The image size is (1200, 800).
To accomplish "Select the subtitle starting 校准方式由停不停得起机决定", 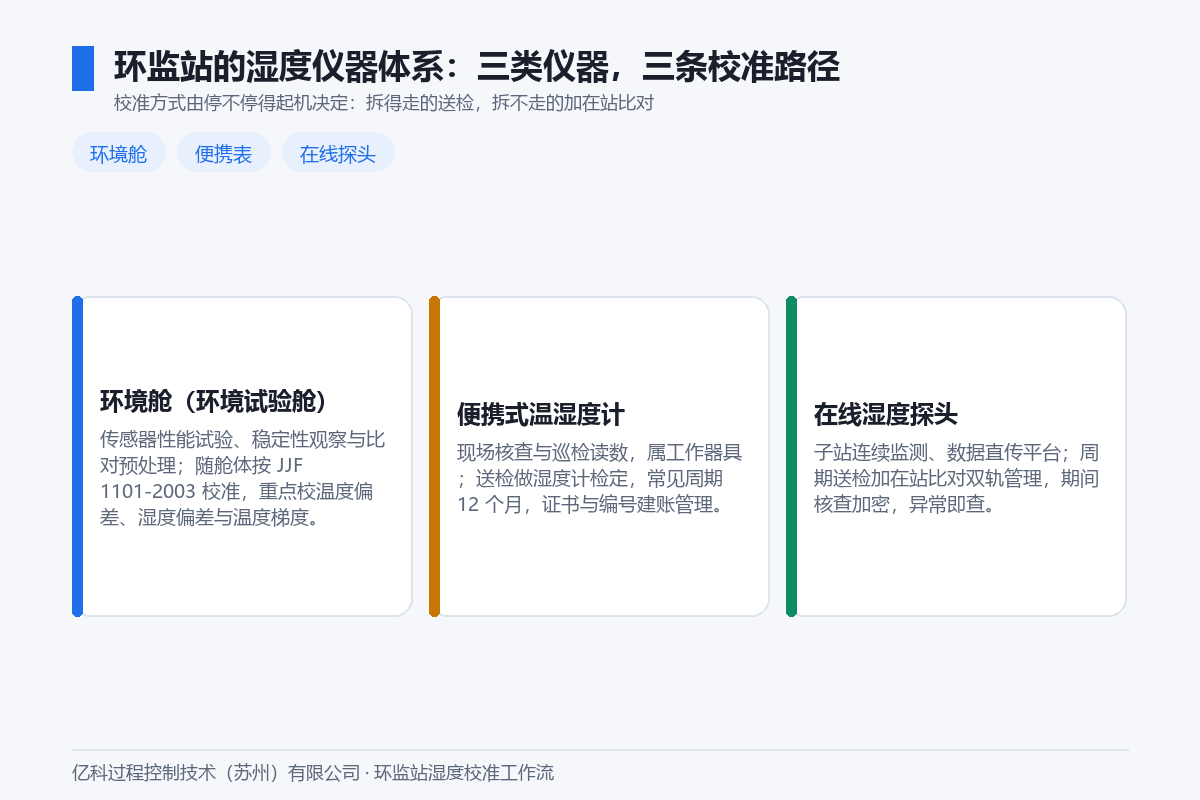I will [x=383, y=103].
